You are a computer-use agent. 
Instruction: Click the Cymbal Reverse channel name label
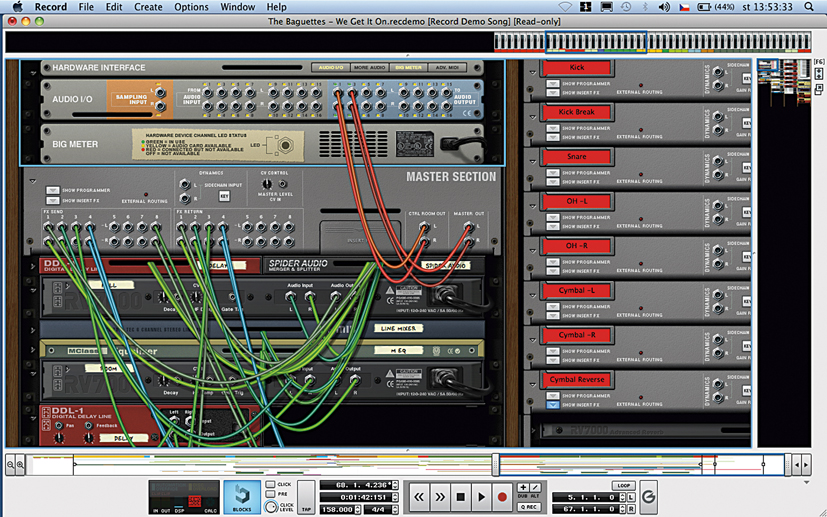576,380
